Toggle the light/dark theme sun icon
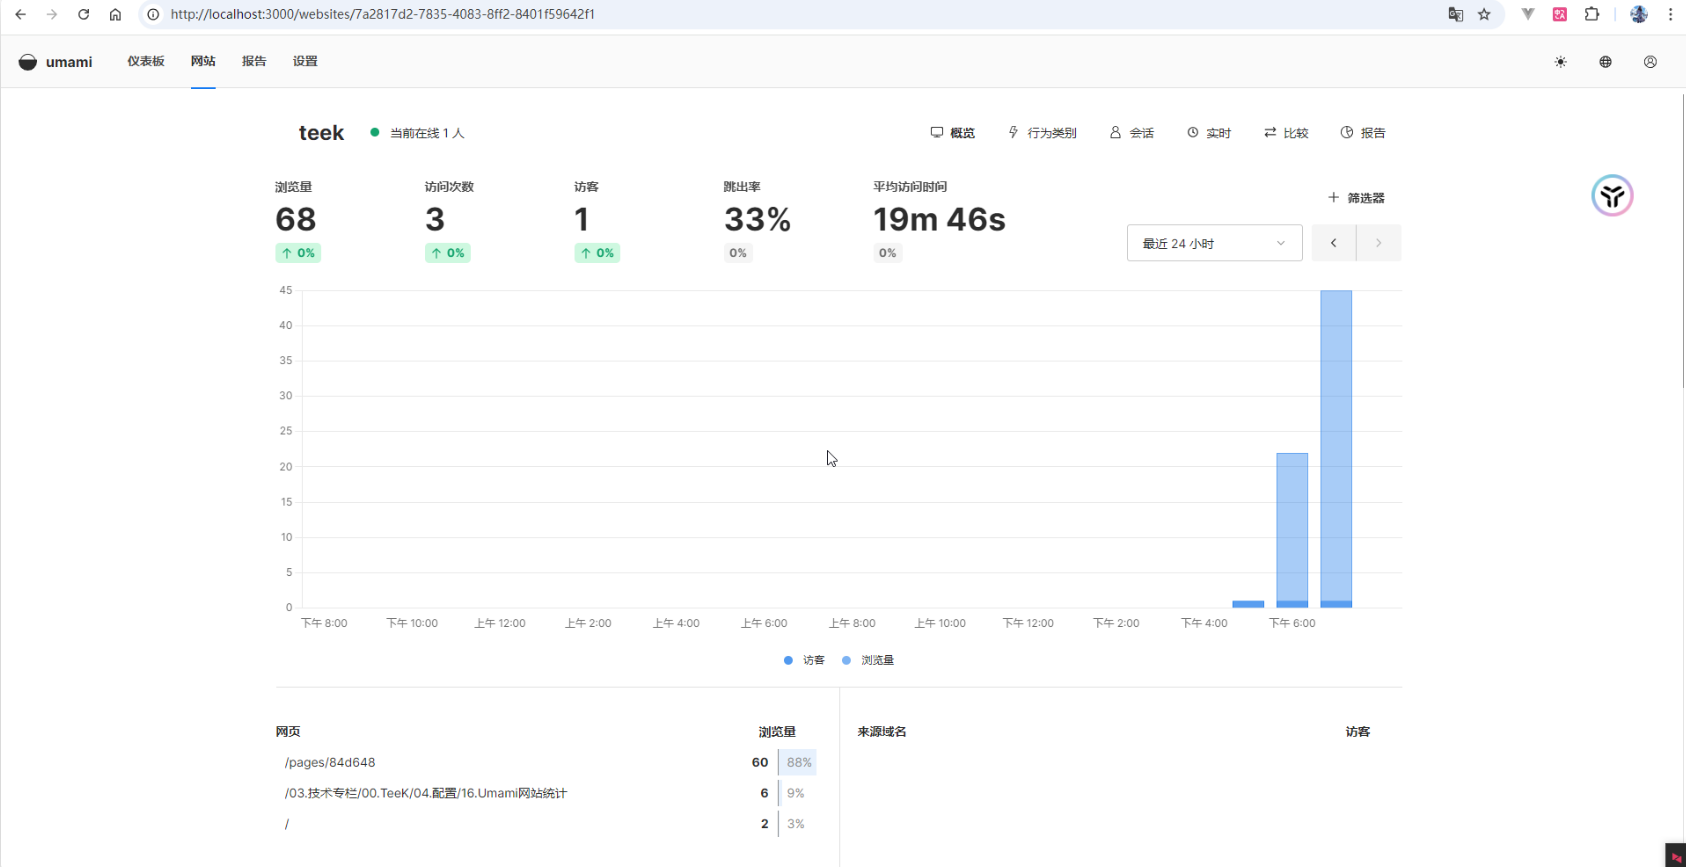1686x867 pixels. (1560, 62)
